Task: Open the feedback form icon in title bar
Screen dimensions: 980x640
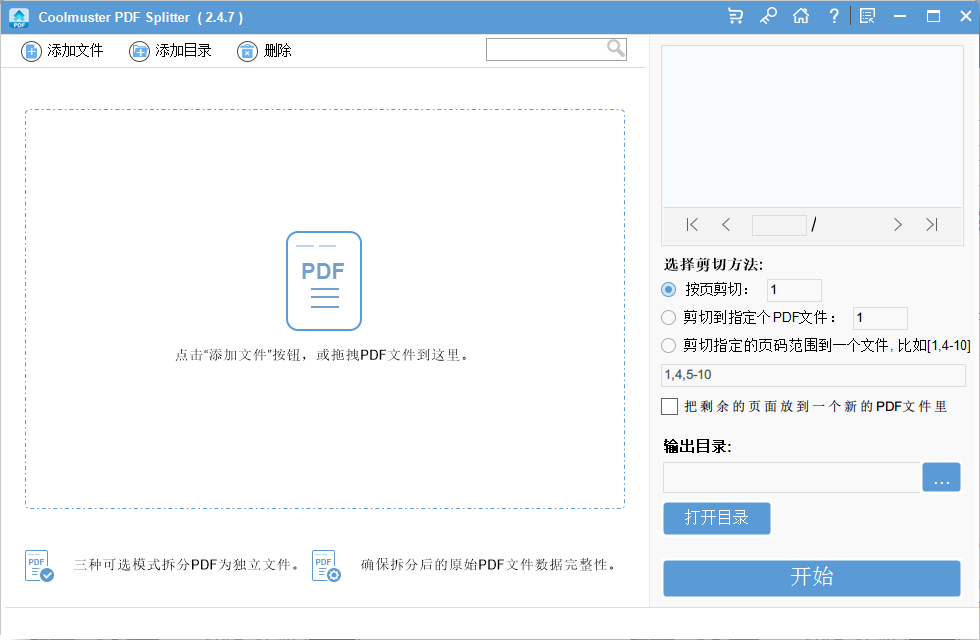Action: (868, 16)
